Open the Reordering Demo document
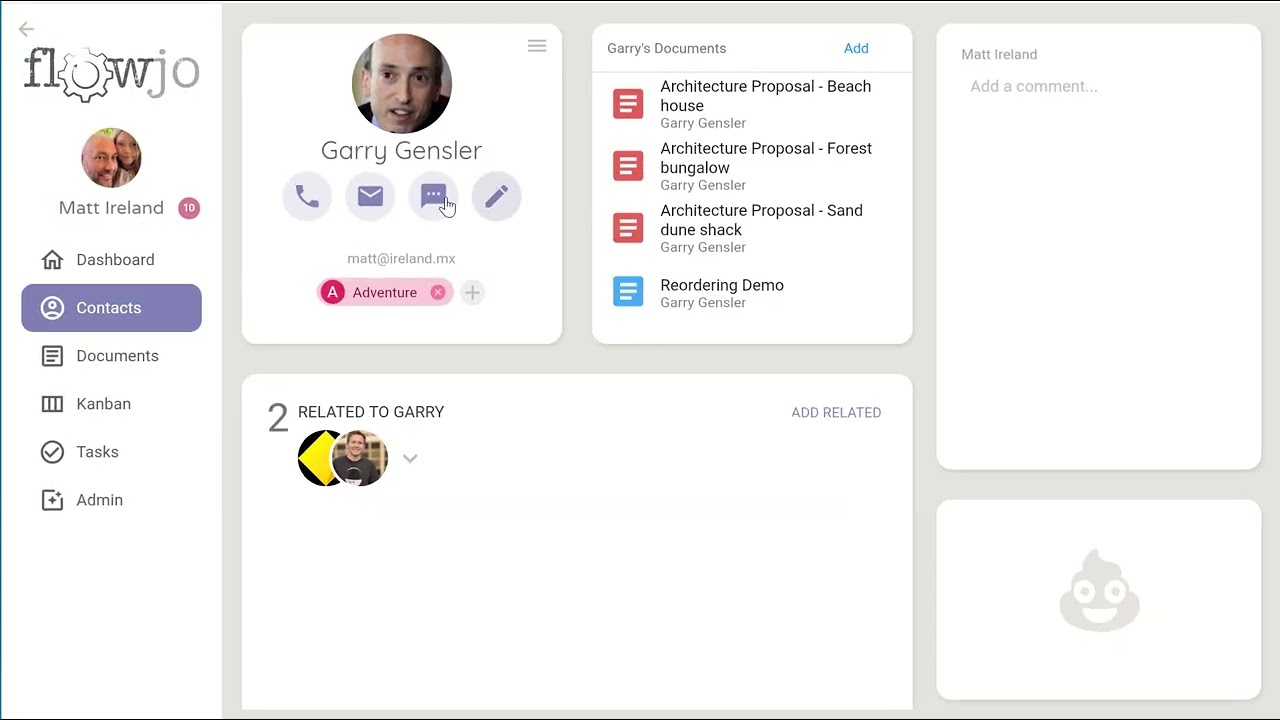Viewport: 1280px width, 720px height. (x=752, y=292)
